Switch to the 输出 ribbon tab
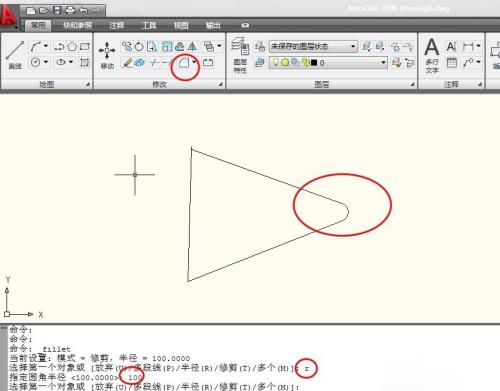This screenshot has width=500, height=391. coord(213,25)
